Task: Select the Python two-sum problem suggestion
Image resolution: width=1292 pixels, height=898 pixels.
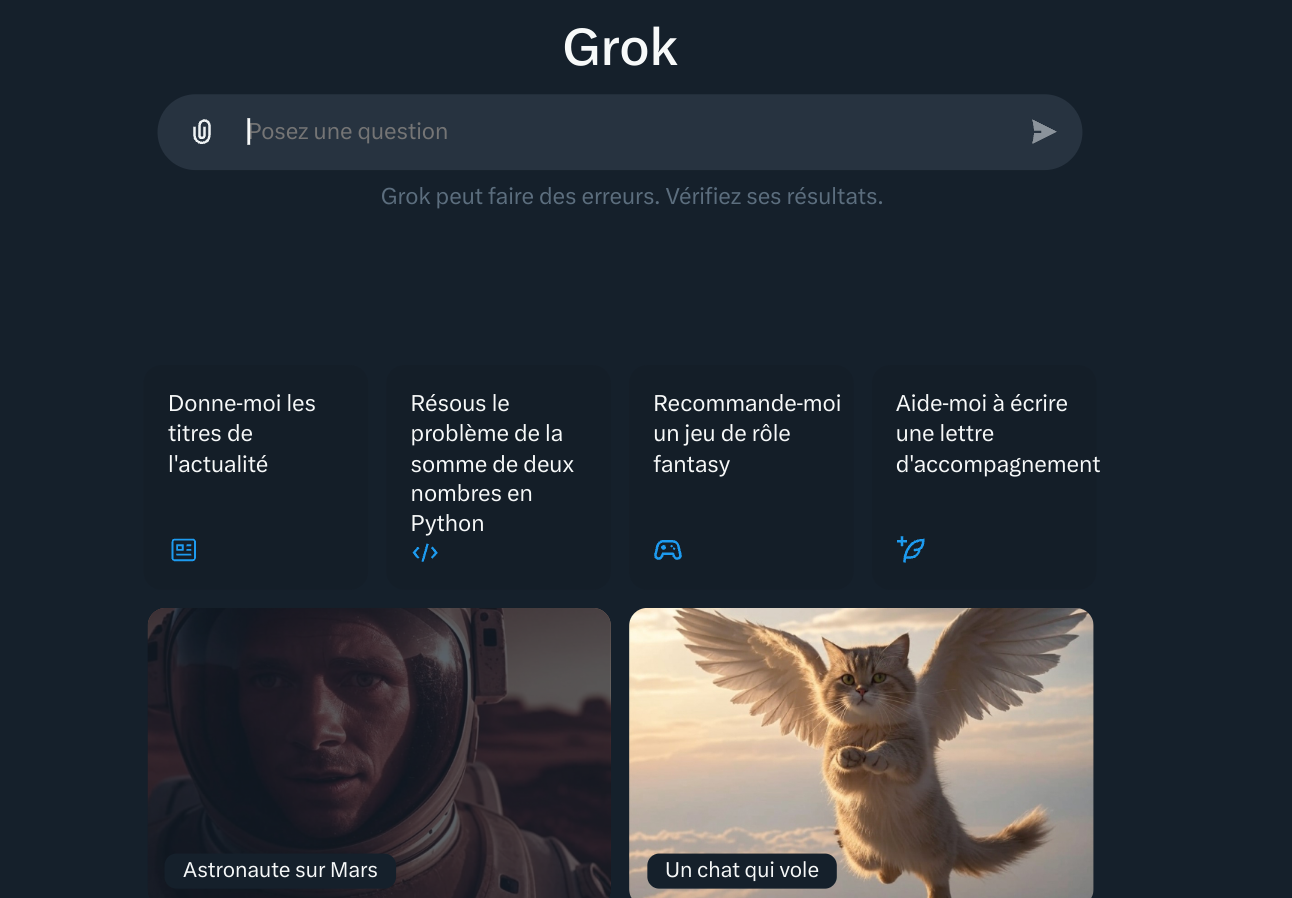Action: click(x=498, y=476)
